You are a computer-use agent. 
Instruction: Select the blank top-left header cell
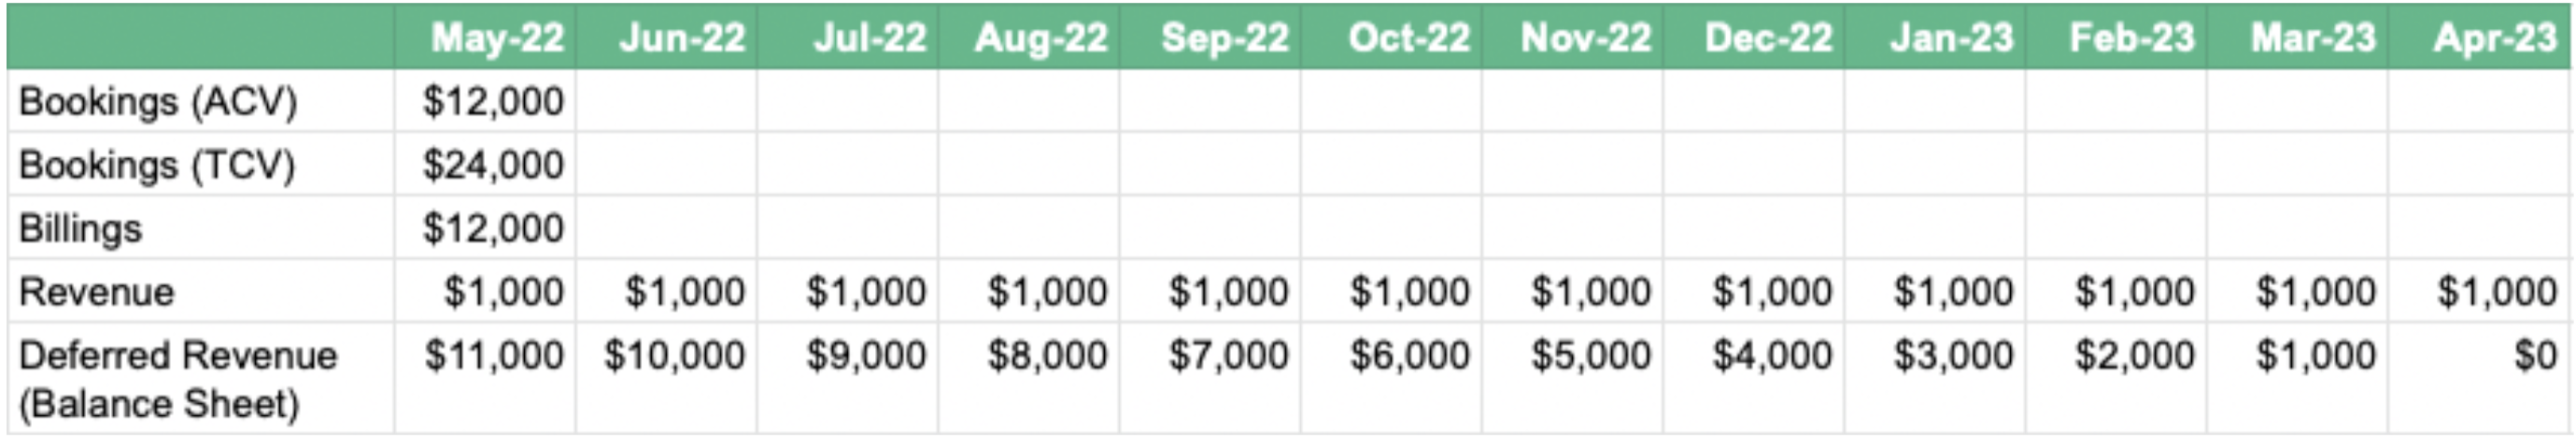(200, 38)
